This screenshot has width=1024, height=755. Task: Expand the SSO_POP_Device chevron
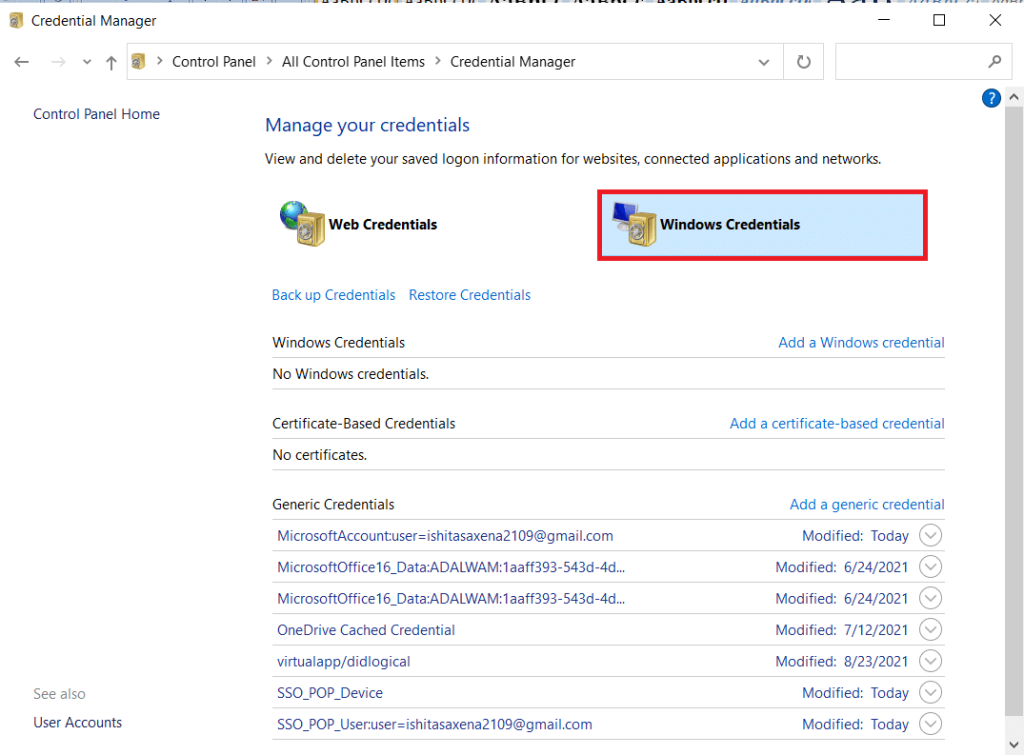pos(930,692)
